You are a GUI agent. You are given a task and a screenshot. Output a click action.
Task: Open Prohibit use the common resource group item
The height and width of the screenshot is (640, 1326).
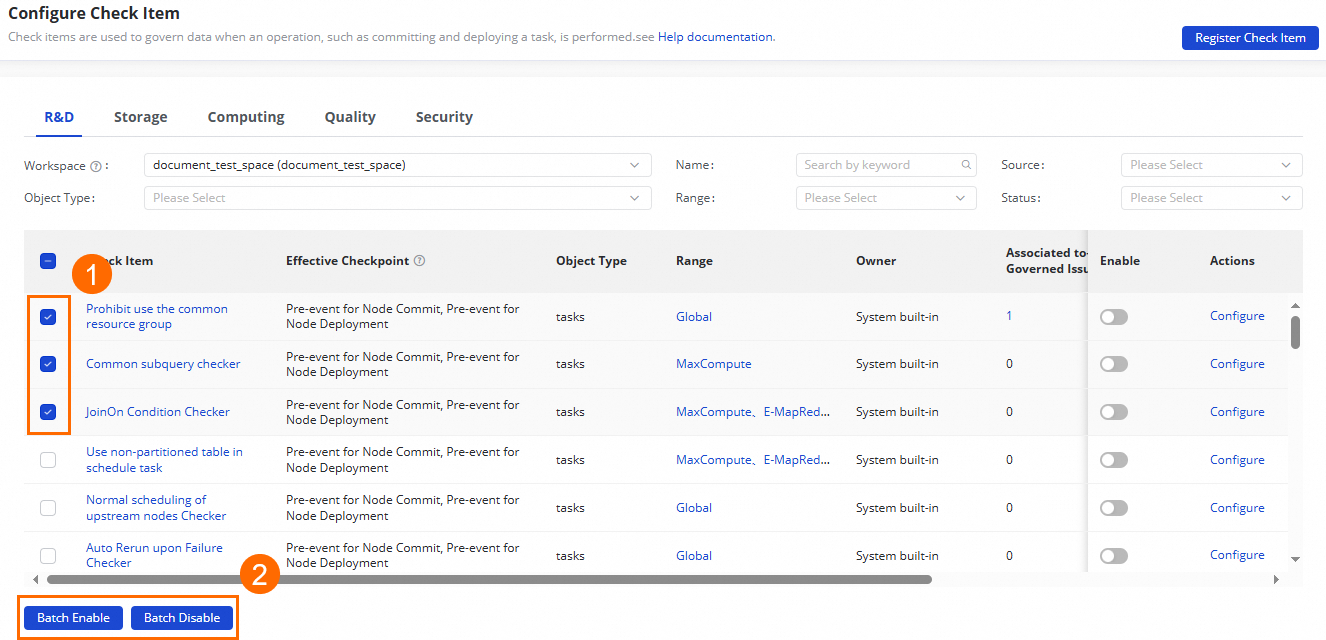click(157, 317)
